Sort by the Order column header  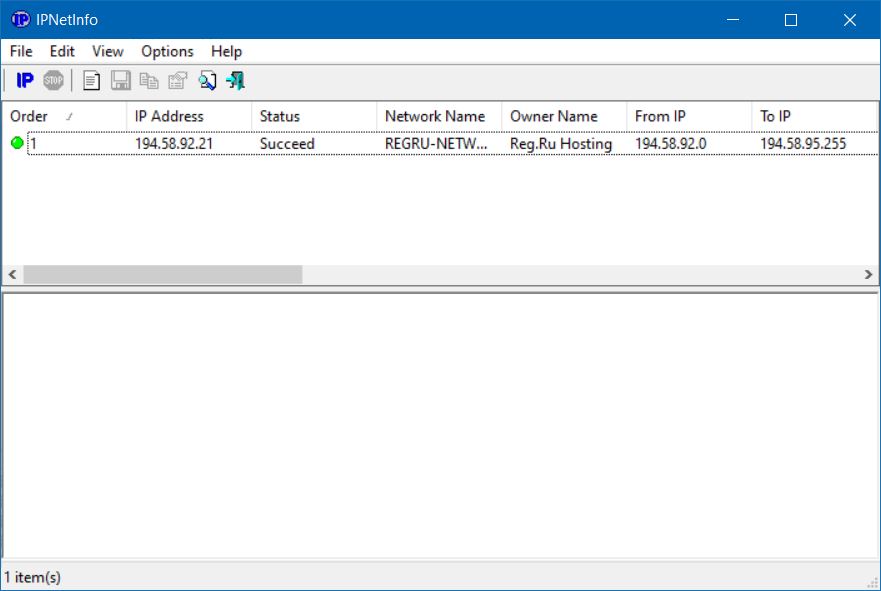coord(64,116)
